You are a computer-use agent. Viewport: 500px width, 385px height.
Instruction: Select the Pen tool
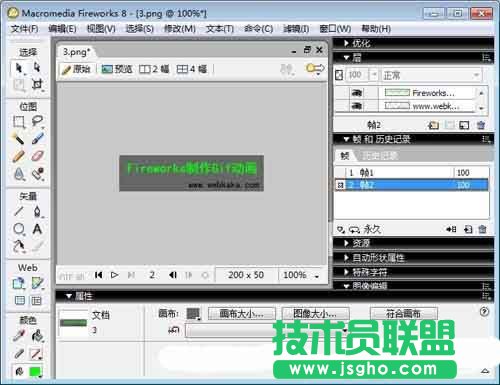coord(37,211)
